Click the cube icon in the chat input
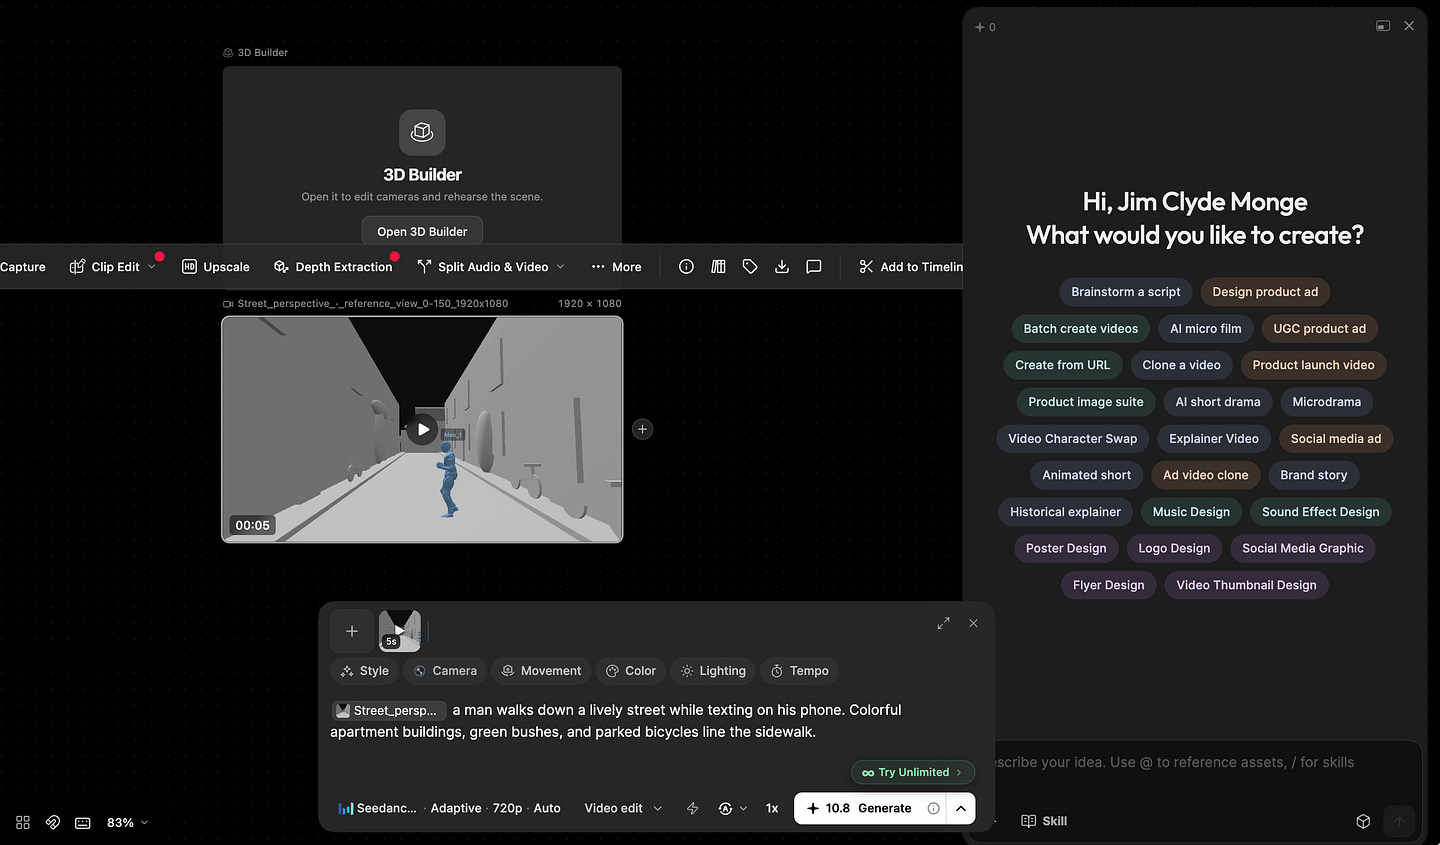 1363,821
